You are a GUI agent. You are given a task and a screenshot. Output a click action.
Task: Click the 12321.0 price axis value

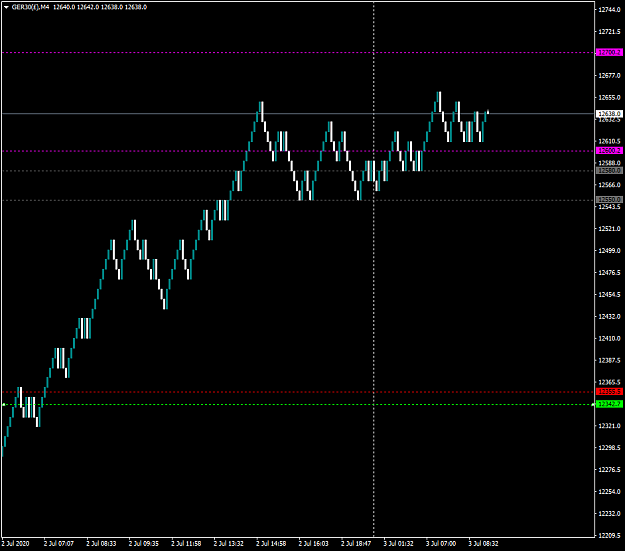(609, 426)
